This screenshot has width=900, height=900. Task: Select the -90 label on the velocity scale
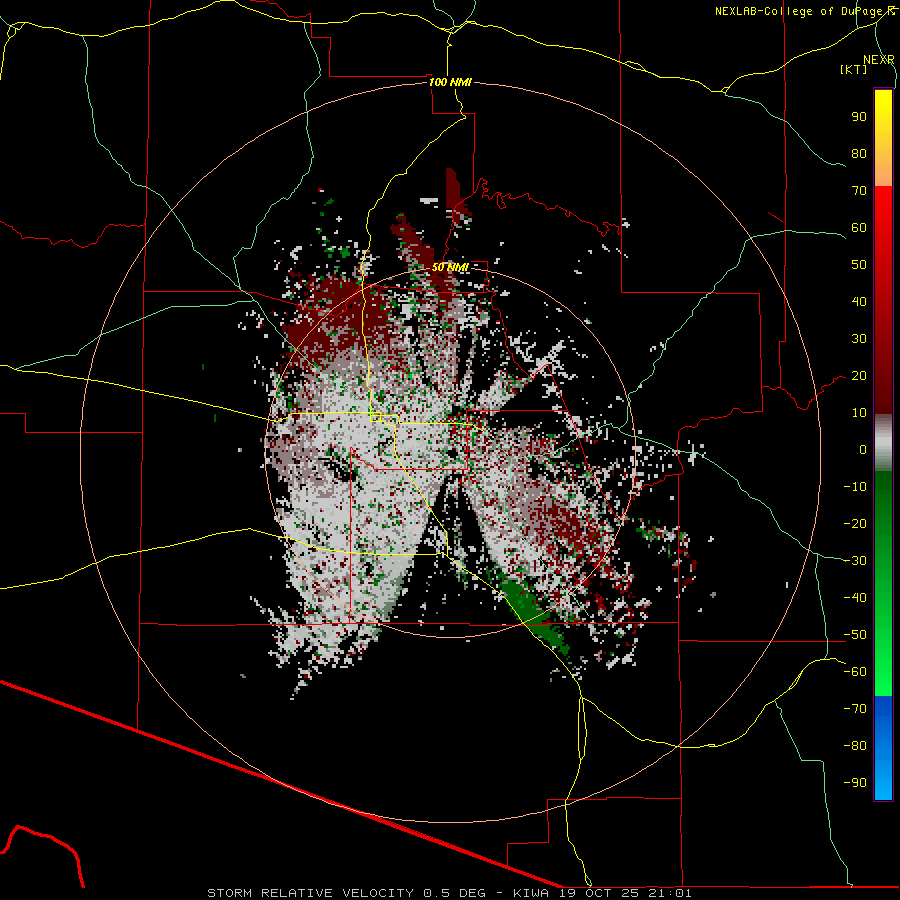(x=855, y=783)
